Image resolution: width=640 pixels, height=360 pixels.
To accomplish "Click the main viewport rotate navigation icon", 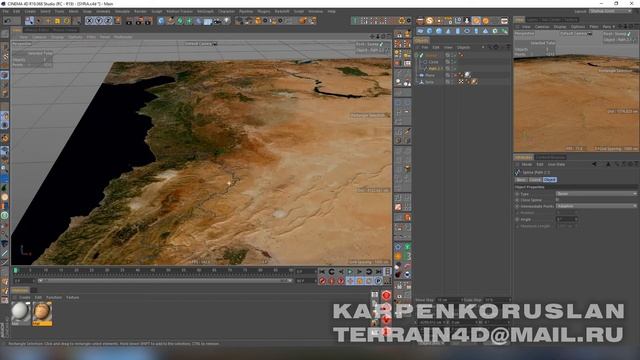I will 383,37.
